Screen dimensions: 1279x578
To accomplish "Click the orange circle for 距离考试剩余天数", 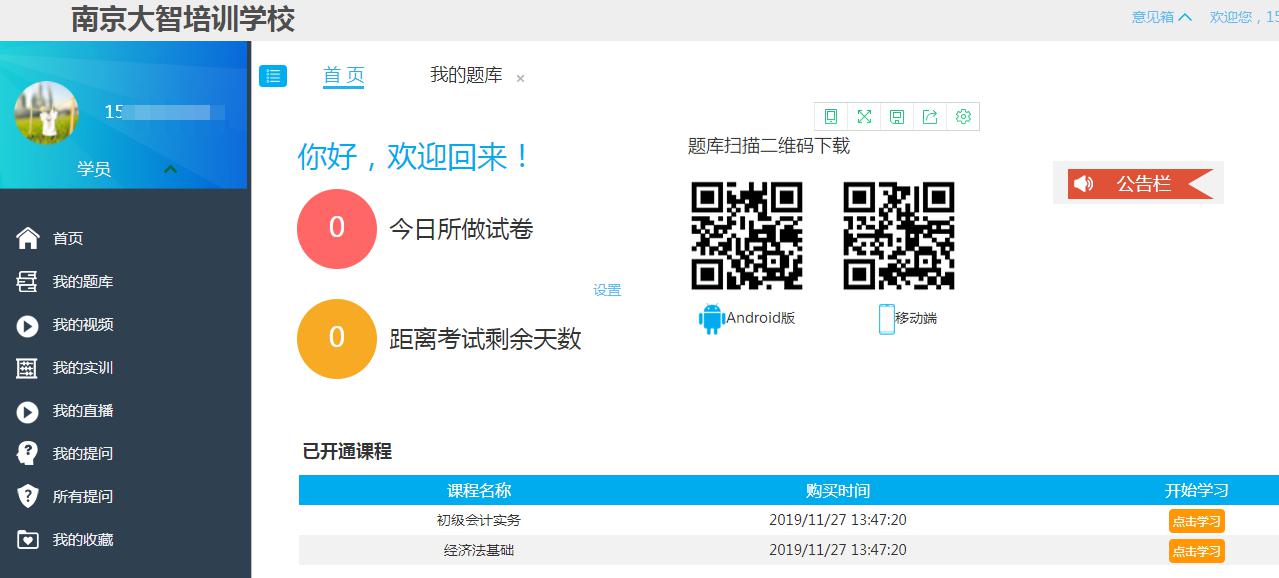I will tap(337, 339).
